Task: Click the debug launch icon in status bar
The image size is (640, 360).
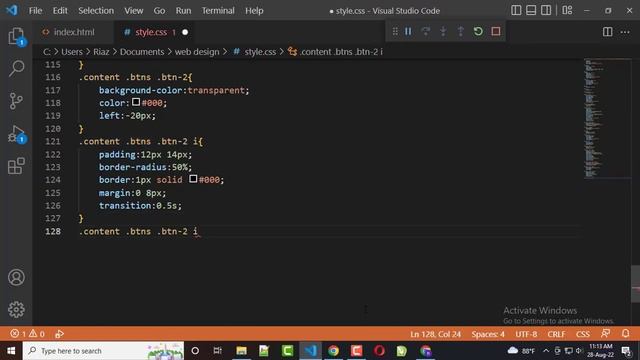Action: pos(59,334)
